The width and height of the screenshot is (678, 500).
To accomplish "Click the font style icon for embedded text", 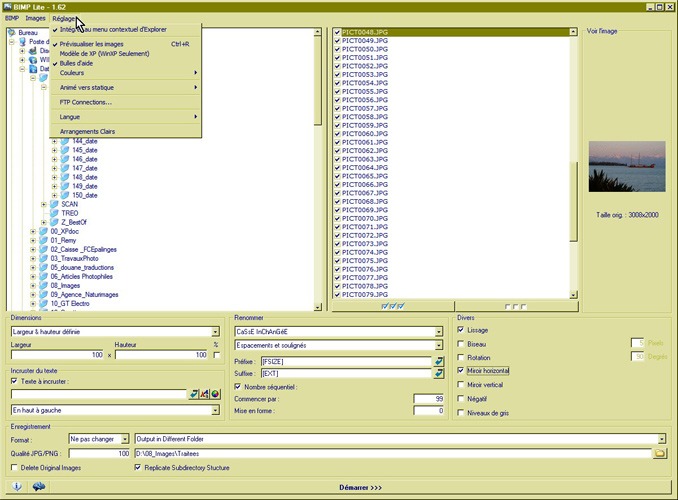I will [205, 393].
